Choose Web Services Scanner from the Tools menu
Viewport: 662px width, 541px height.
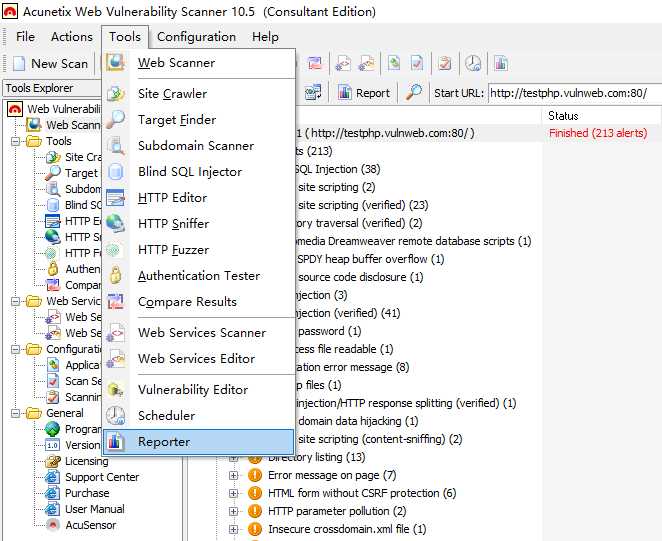(x=198, y=333)
